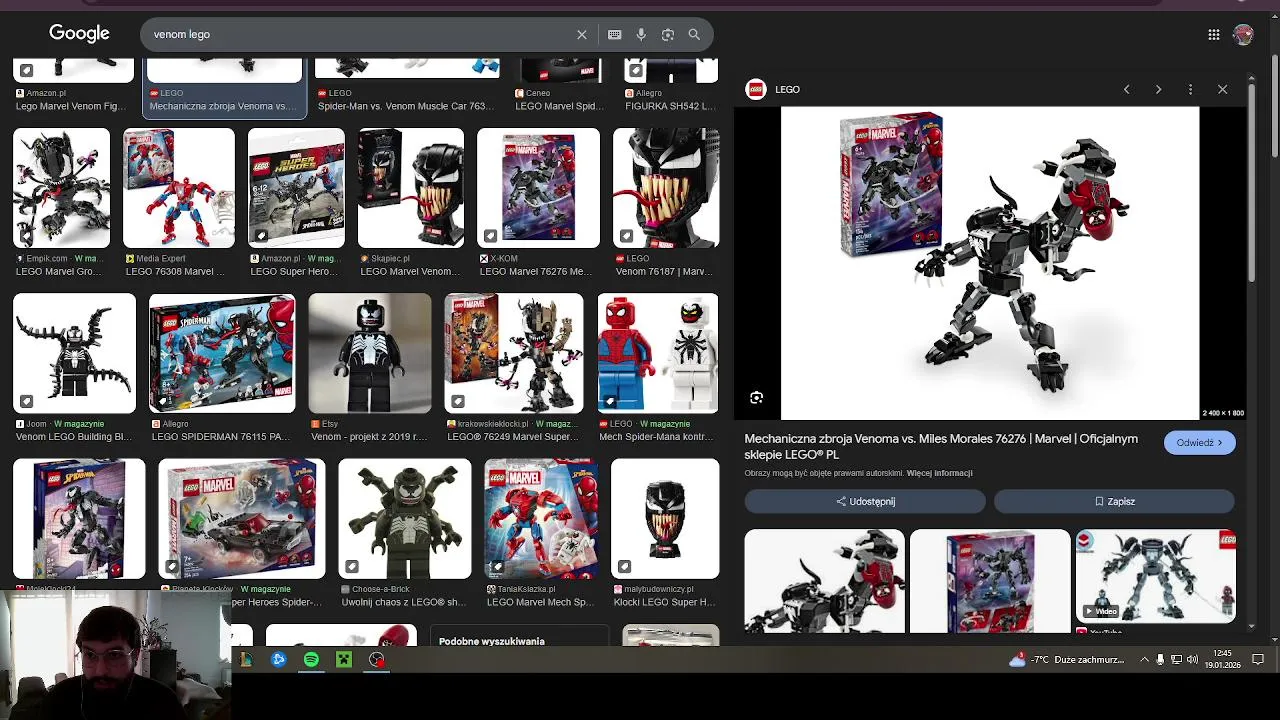Open the Google account avatar

1243,34
